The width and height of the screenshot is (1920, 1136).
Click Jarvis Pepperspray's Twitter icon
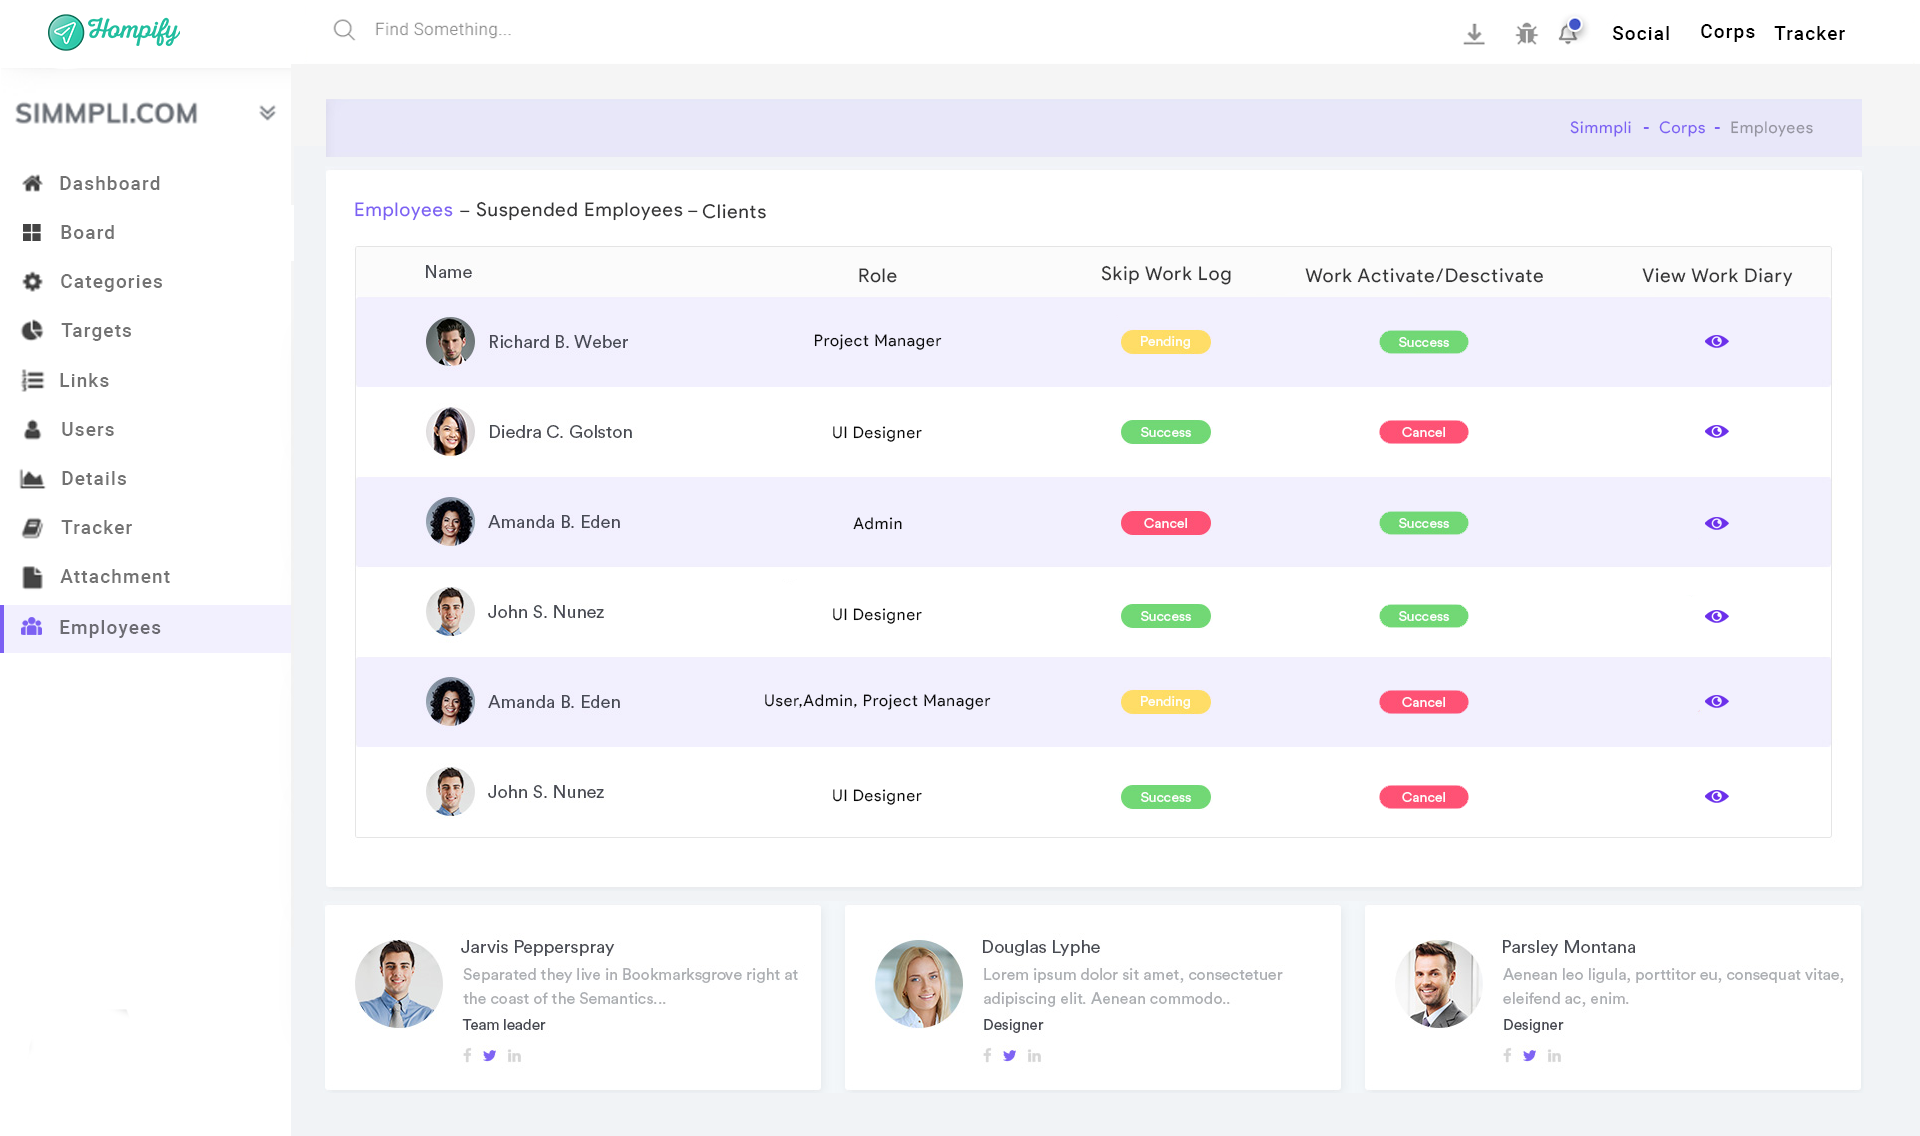pyautogui.click(x=490, y=1056)
